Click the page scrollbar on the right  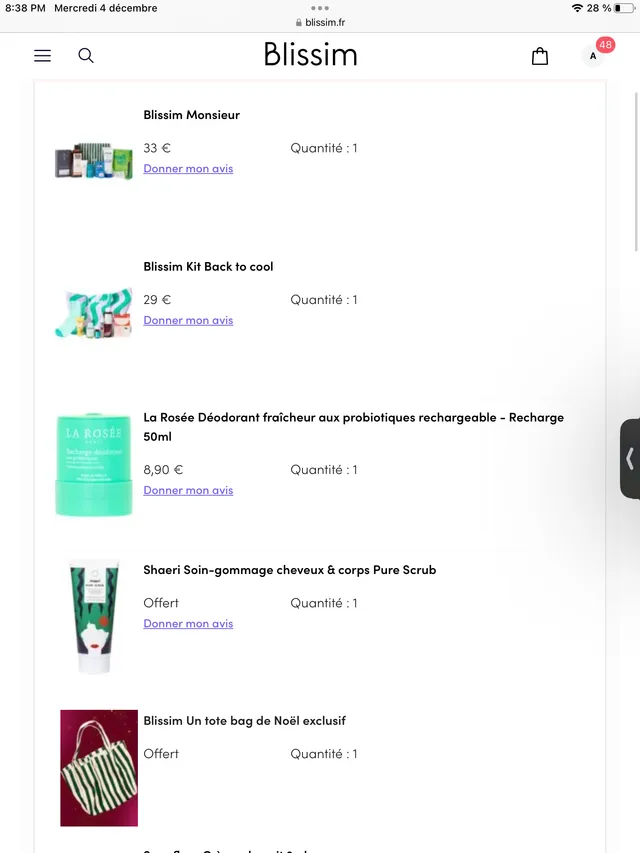tap(636, 170)
